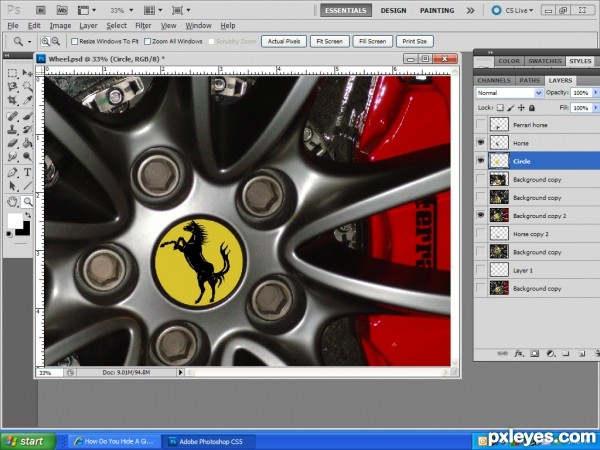Select the Lasso tool

pos(12,86)
